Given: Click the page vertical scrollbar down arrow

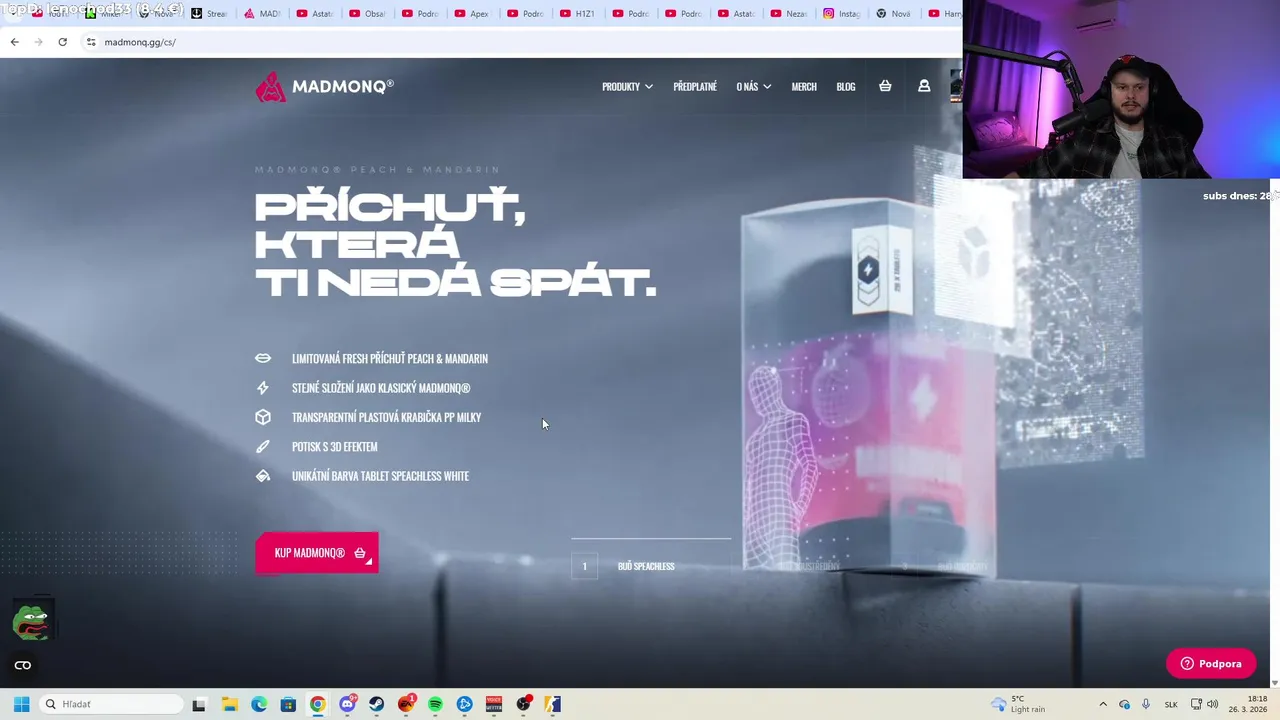Looking at the screenshot, I should pyautogui.click(x=1274, y=683).
